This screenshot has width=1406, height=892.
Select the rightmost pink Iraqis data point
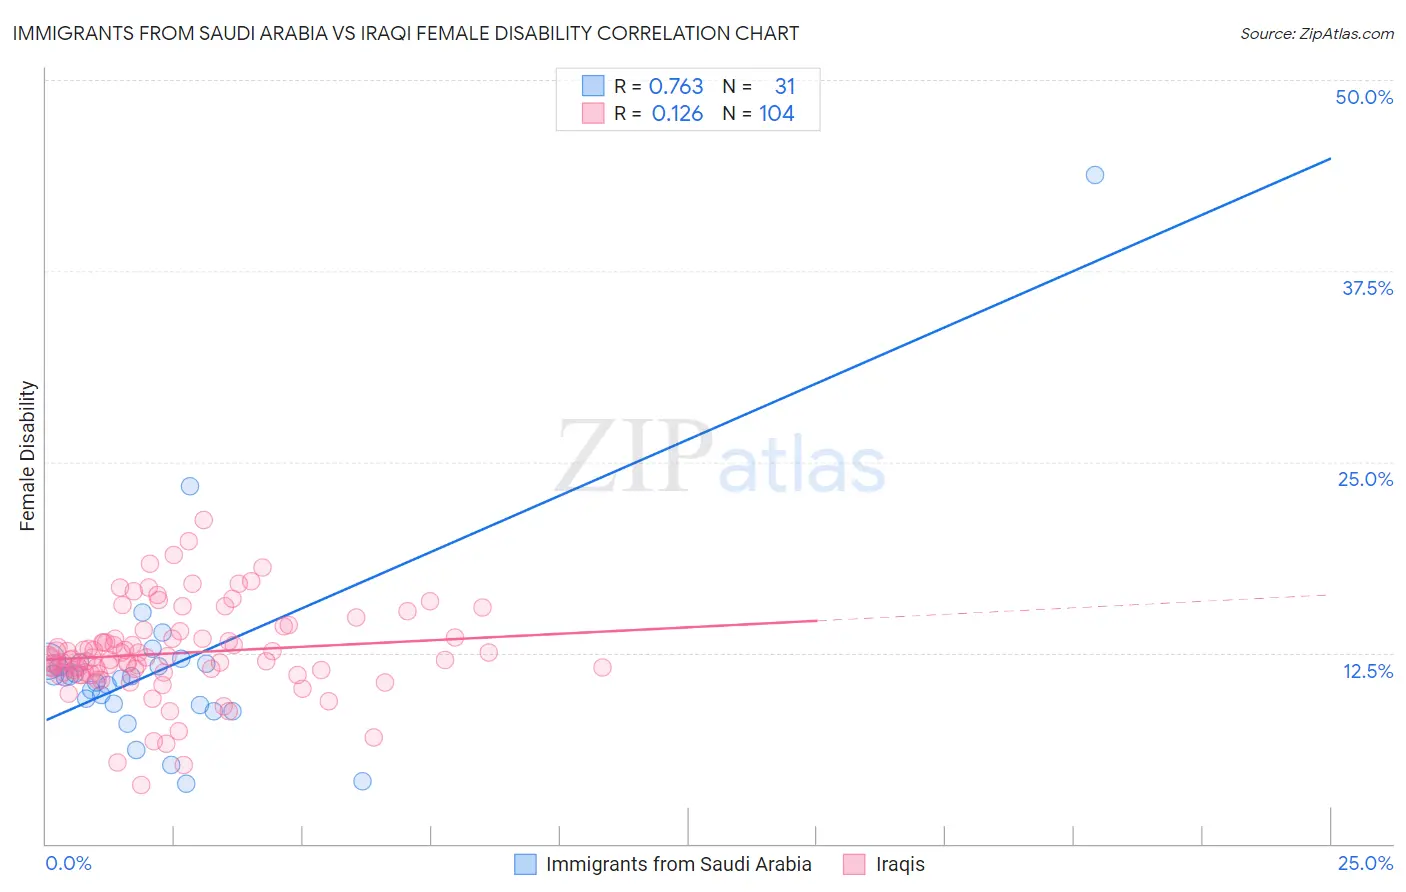click(602, 667)
